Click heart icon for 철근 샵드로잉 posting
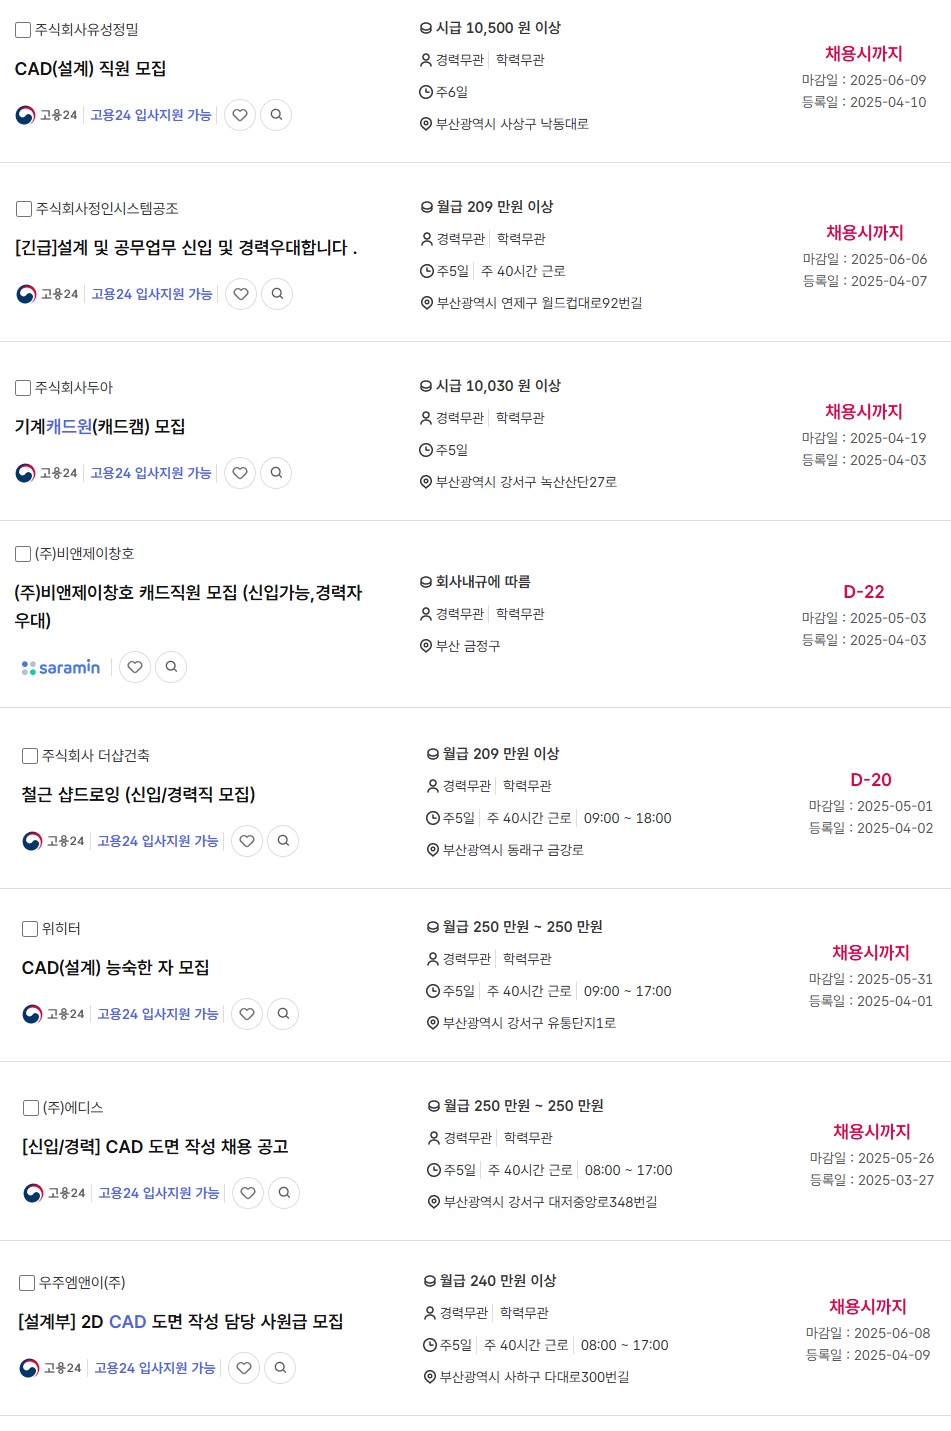 [x=247, y=841]
